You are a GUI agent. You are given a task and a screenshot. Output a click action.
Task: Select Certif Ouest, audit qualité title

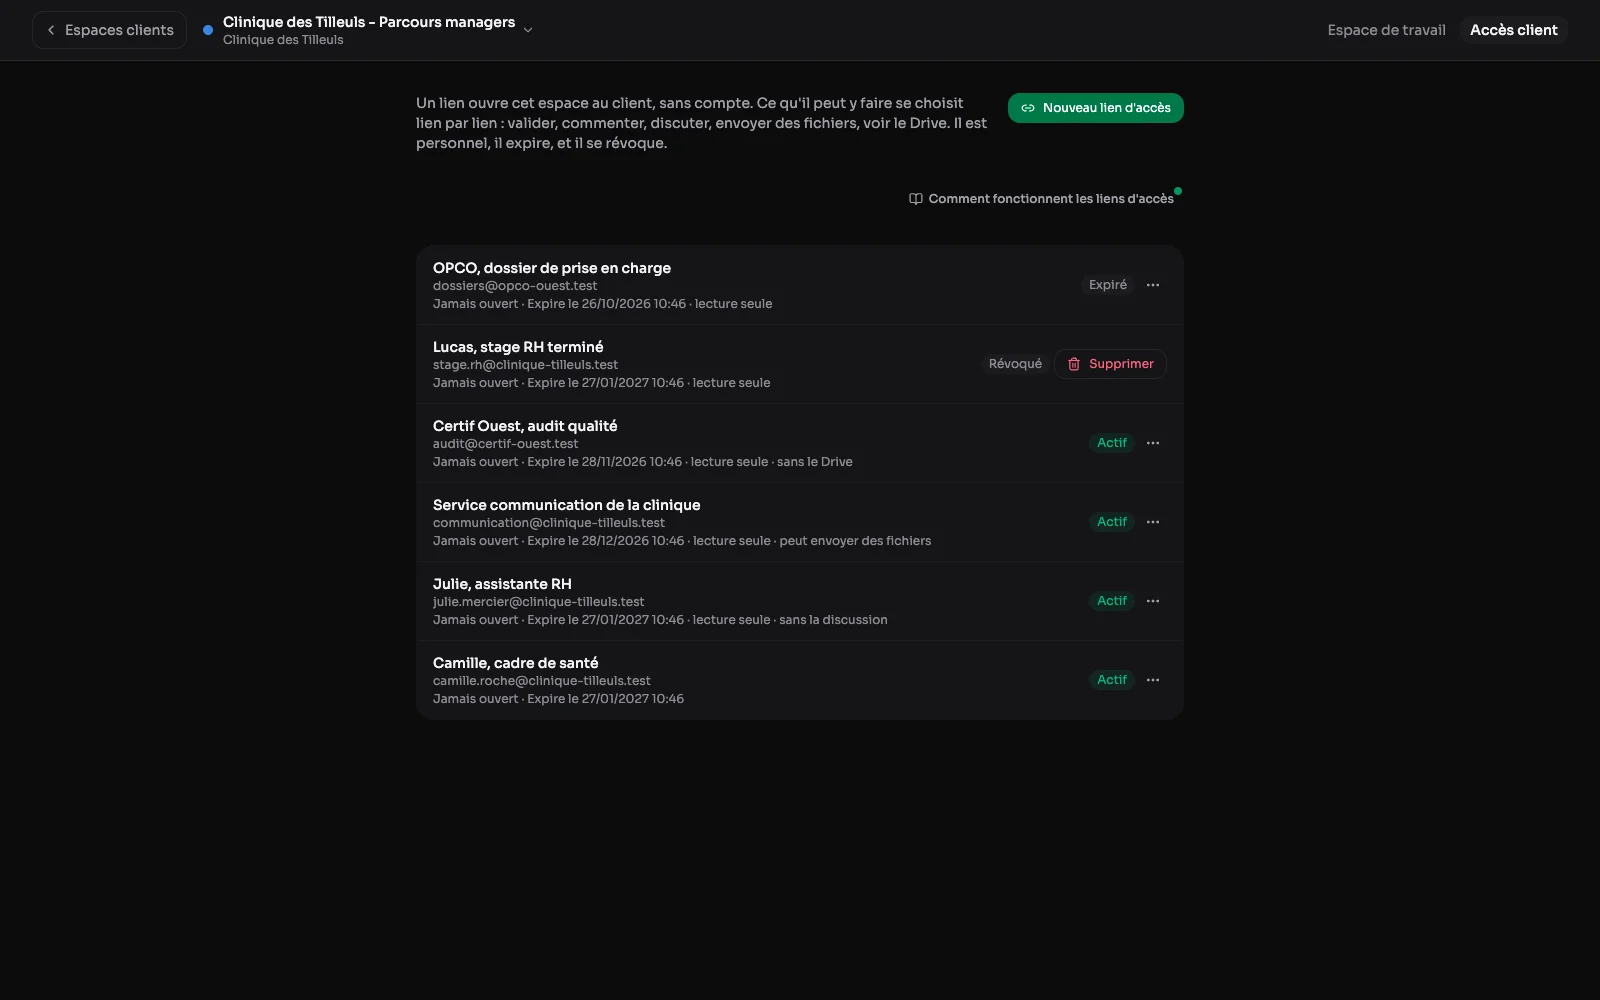click(x=525, y=426)
